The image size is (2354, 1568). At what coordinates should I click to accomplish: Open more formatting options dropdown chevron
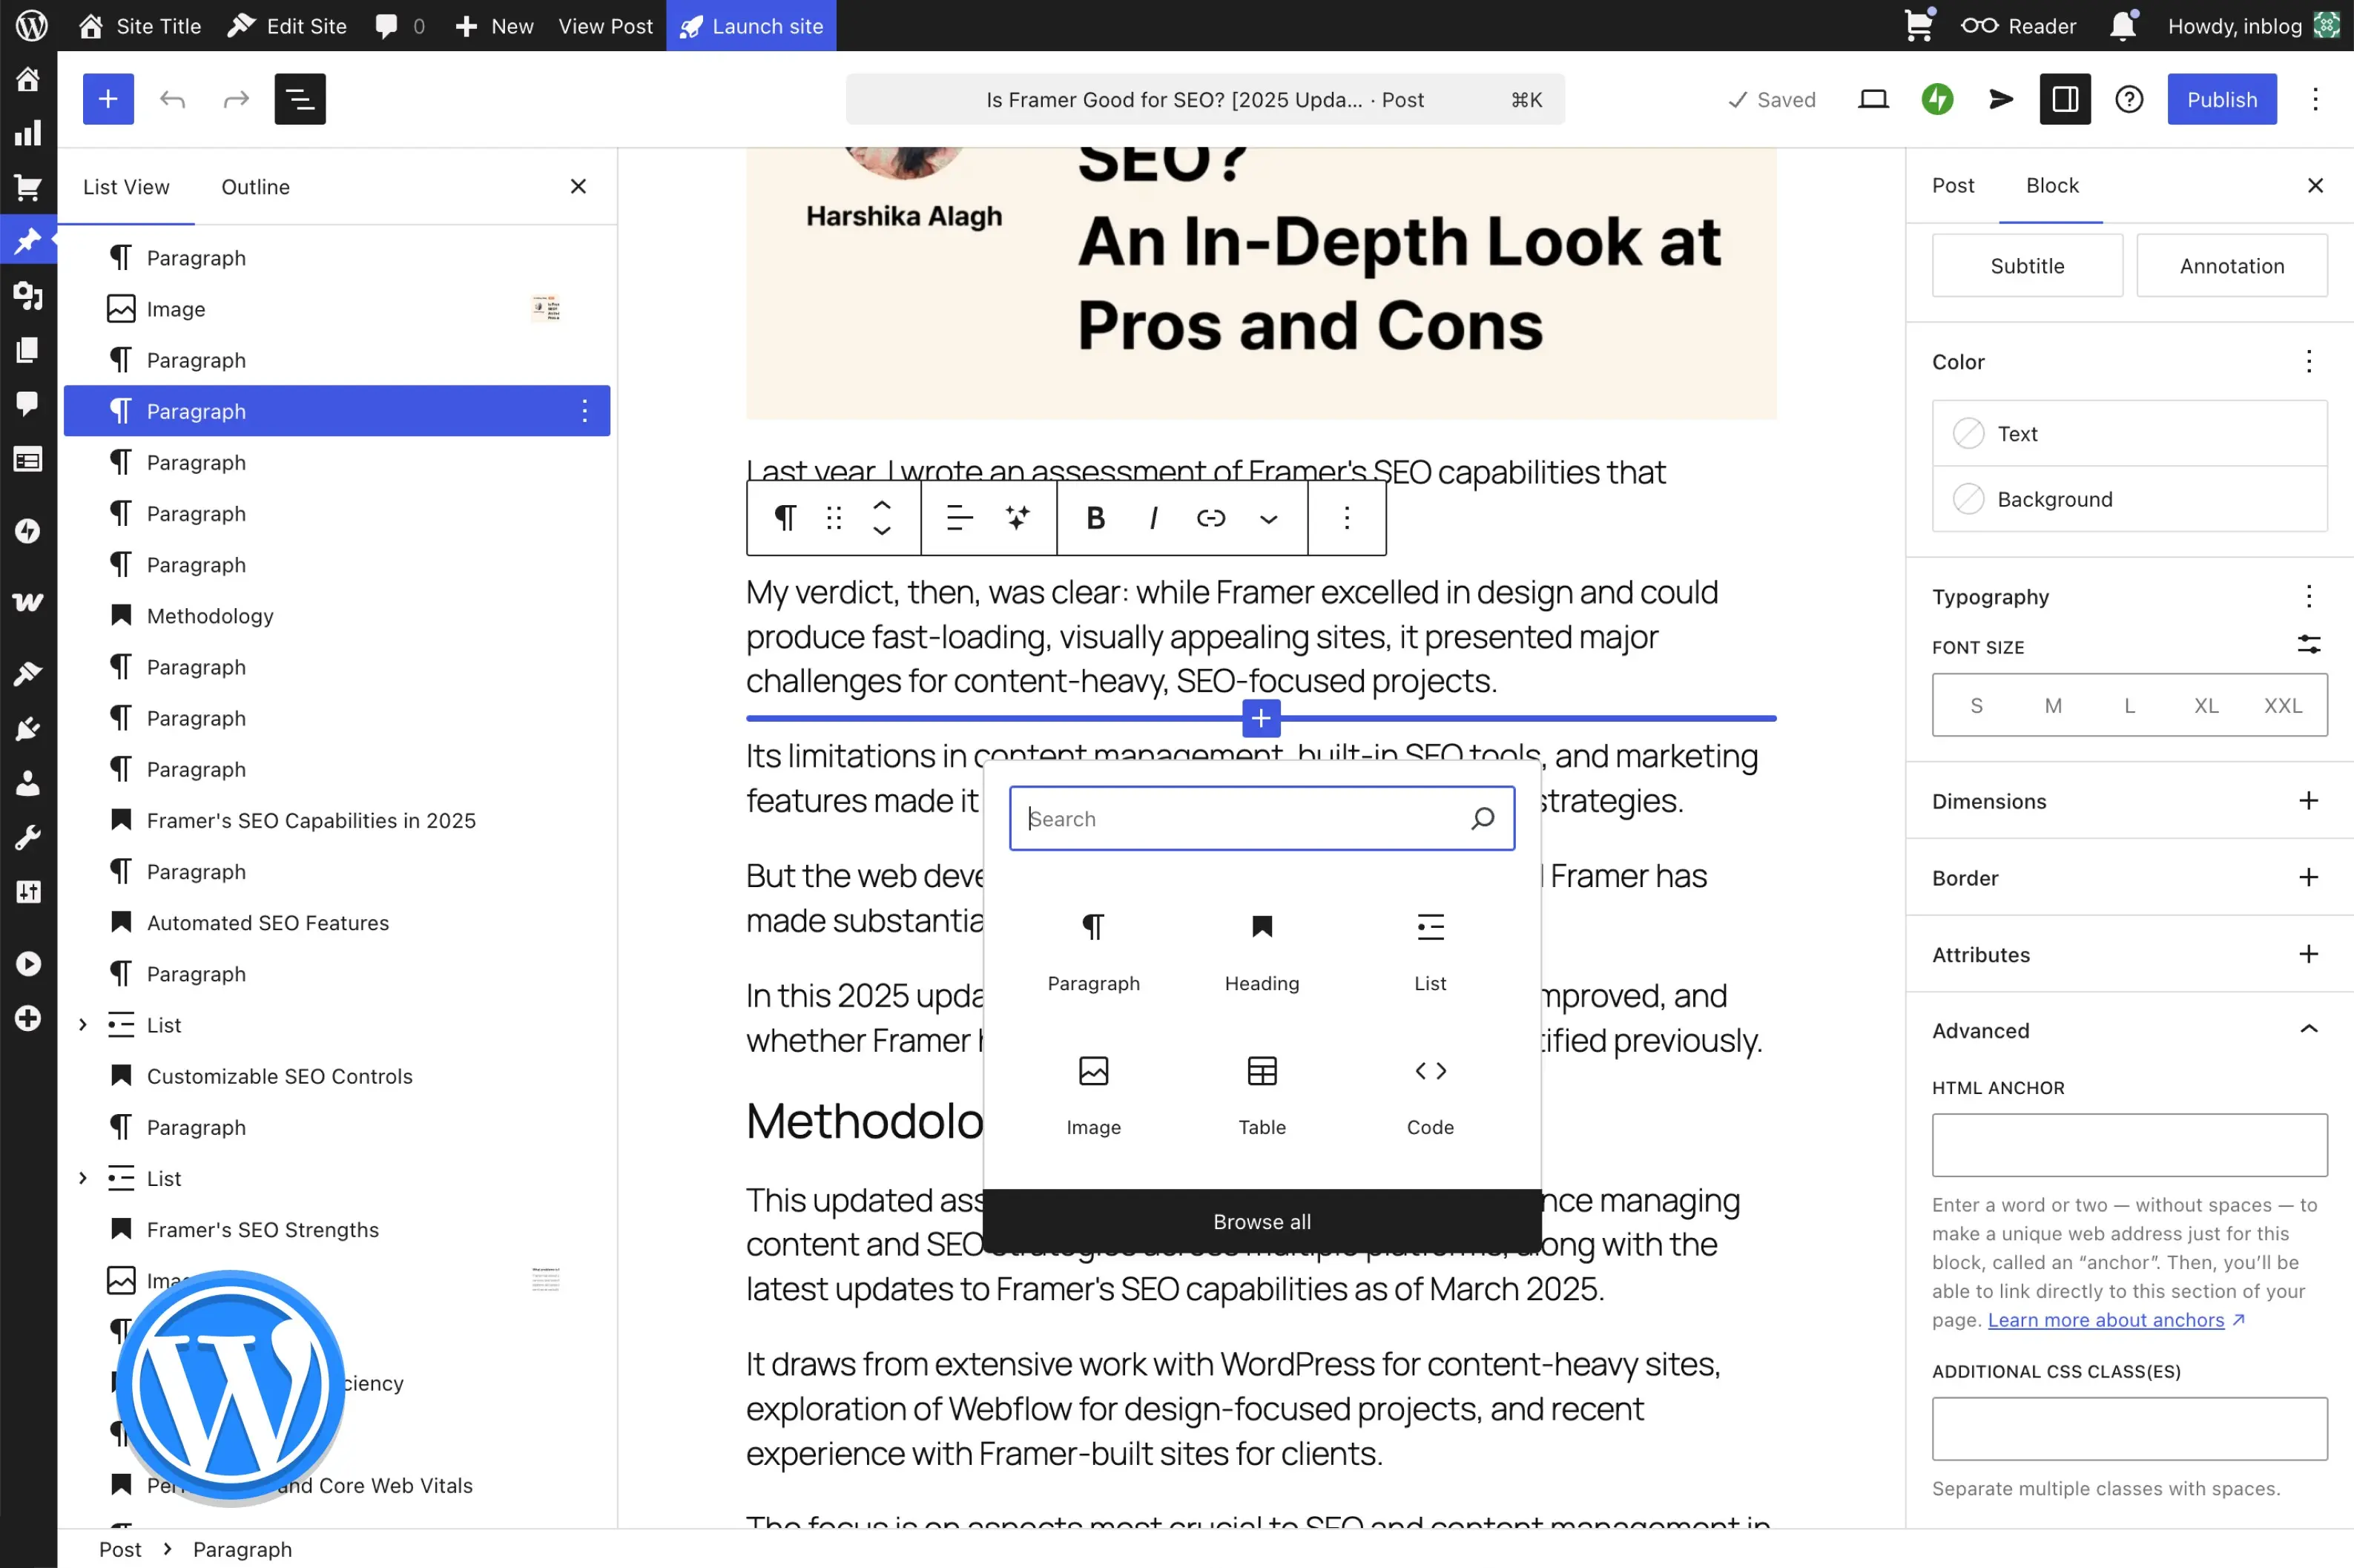(x=1269, y=518)
